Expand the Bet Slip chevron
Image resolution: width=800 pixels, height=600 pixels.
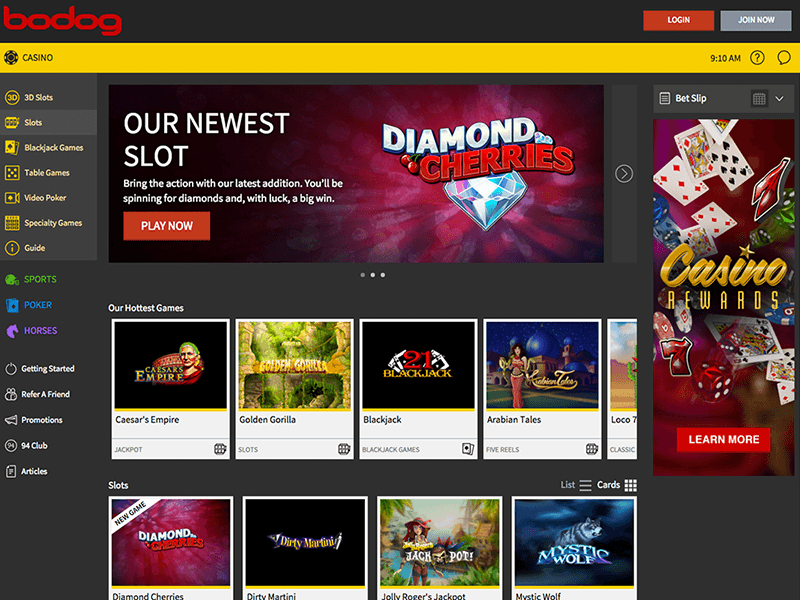[779, 98]
